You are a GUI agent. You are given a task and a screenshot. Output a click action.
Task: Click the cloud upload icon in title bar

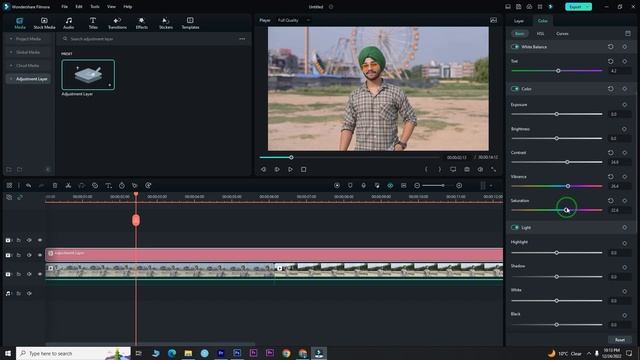click(x=529, y=7)
